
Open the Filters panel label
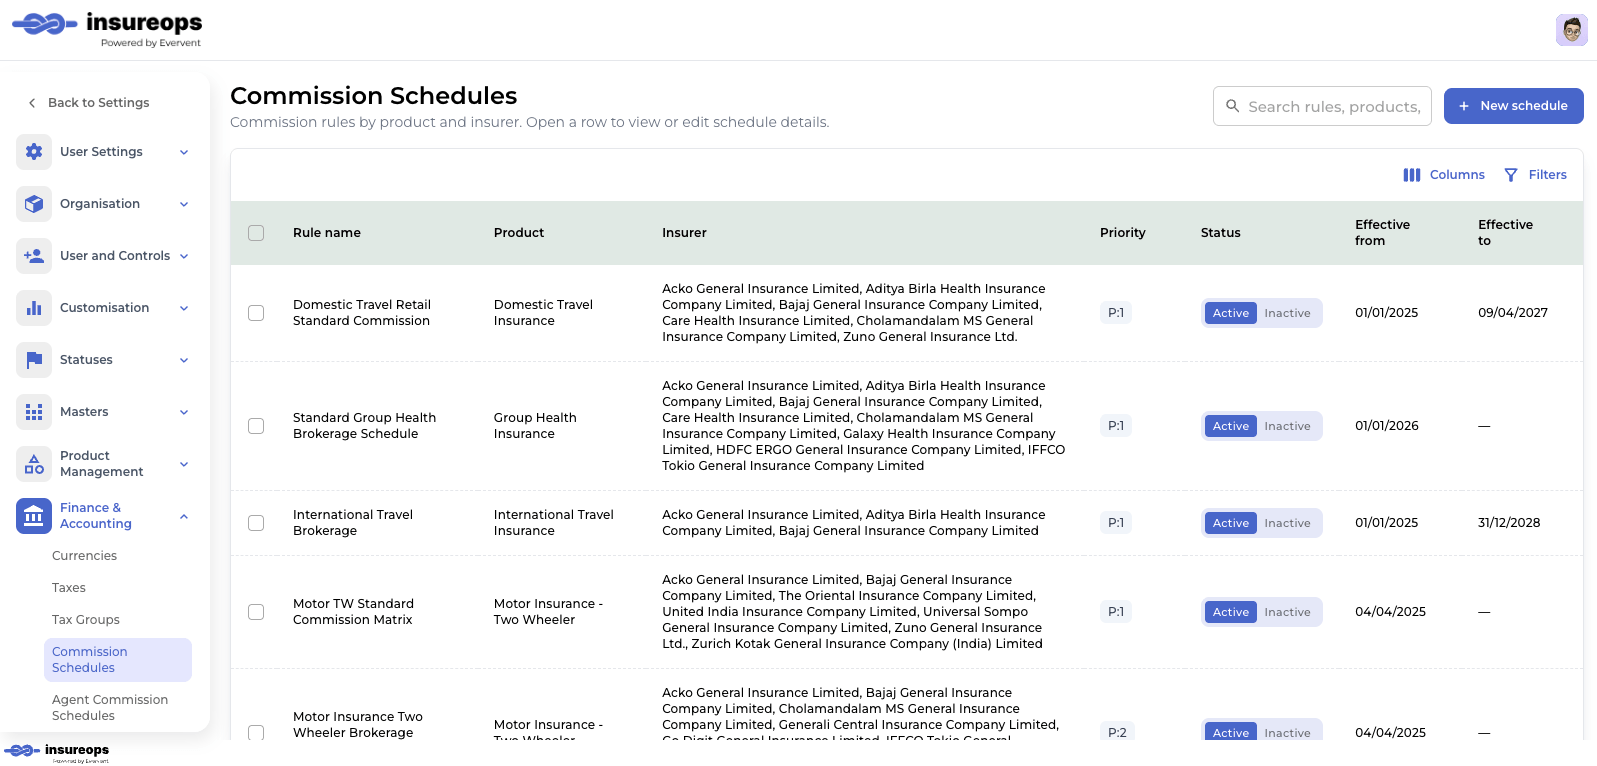tap(1547, 175)
